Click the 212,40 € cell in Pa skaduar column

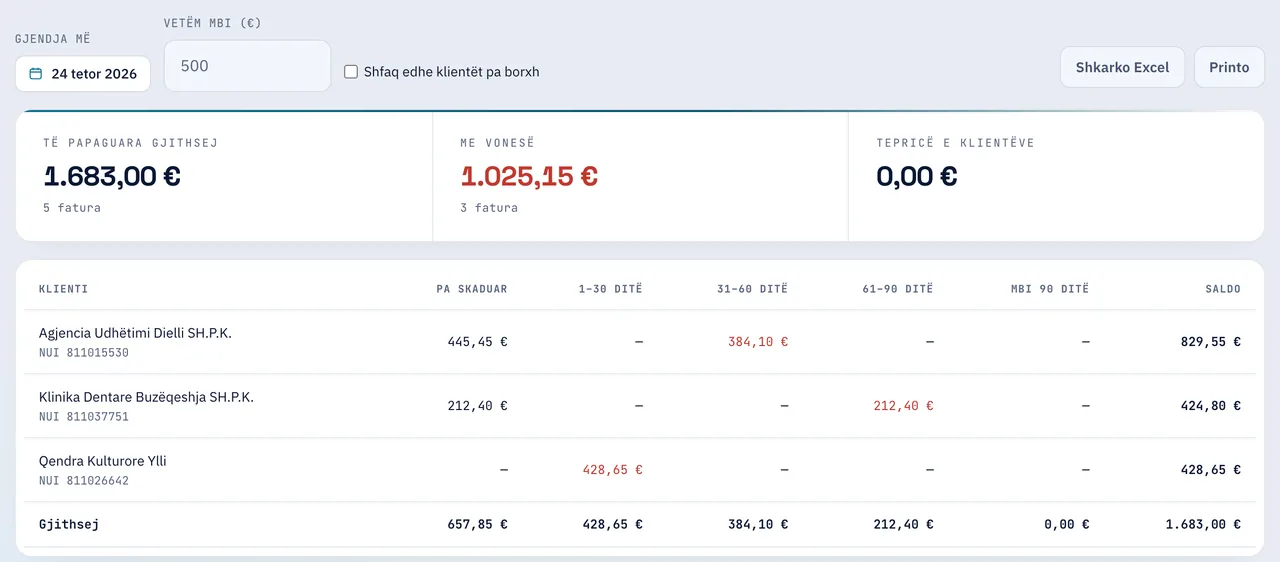477,406
